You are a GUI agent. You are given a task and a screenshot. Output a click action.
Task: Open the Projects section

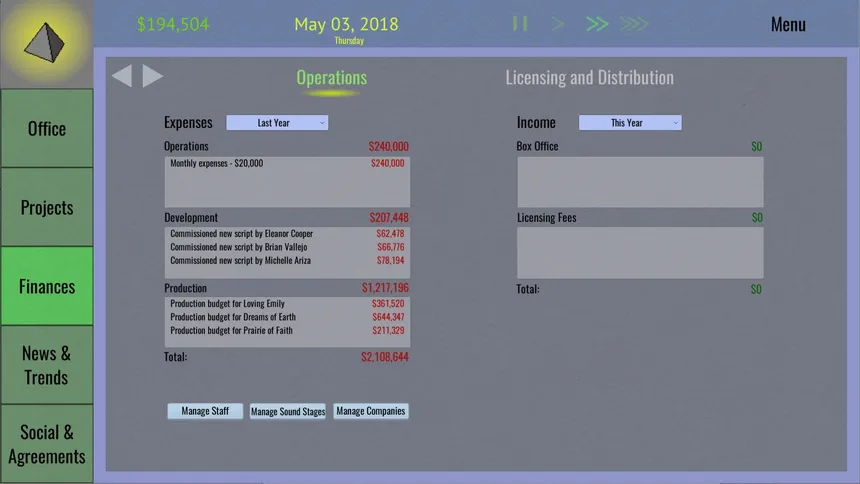click(x=47, y=207)
